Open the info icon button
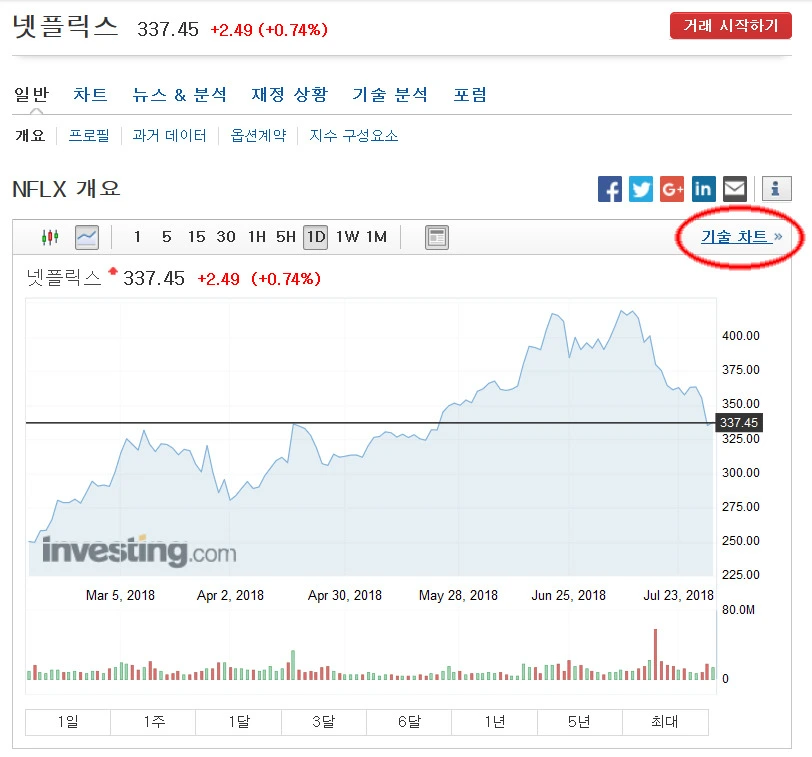Image resolution: width=812 pixels, height=757 pixels. pos(776,188)
